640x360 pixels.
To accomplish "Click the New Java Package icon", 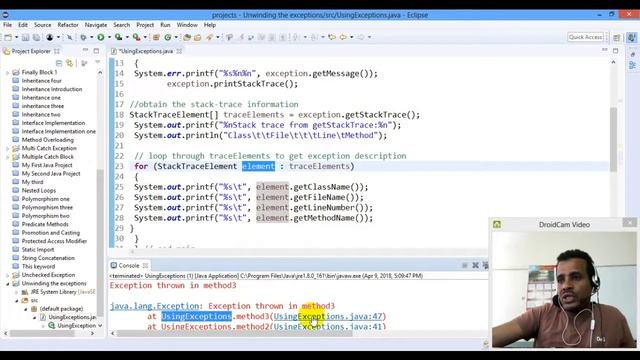I will [x=156, y=37].
